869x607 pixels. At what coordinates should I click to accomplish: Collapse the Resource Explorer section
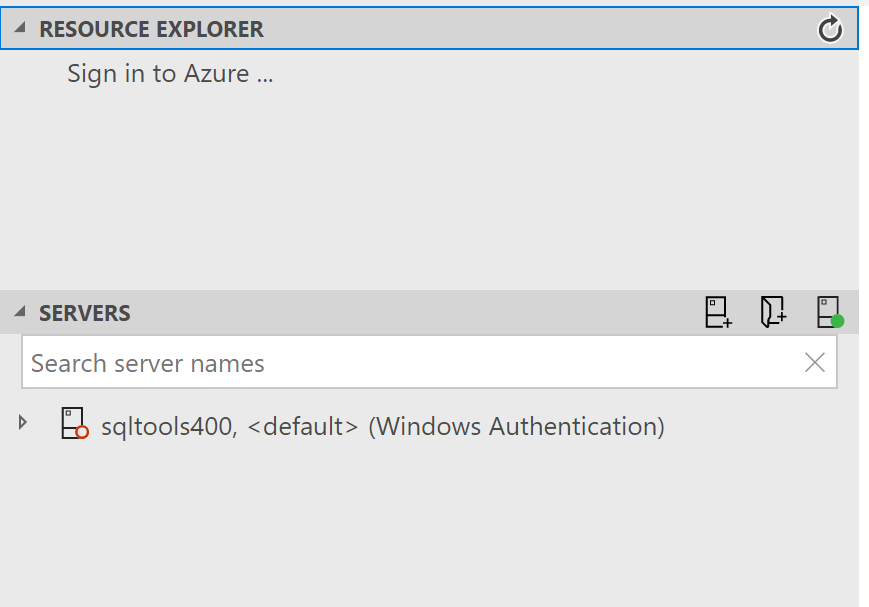click(20, 27)
